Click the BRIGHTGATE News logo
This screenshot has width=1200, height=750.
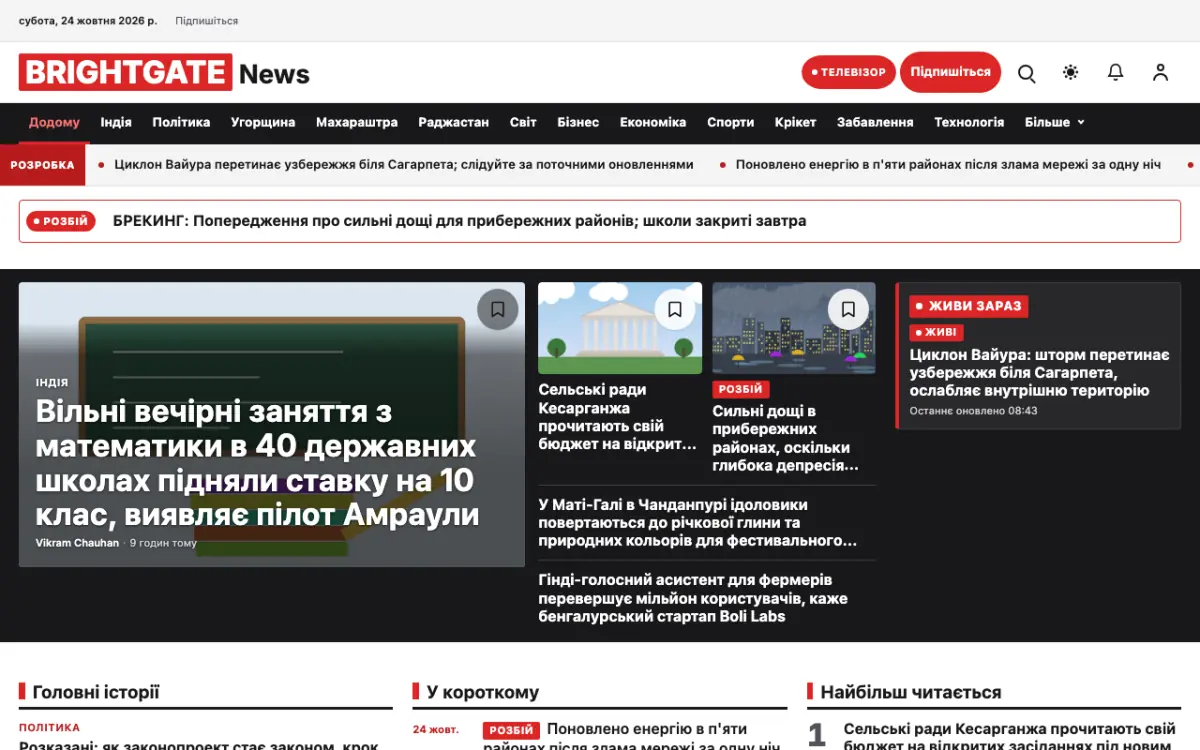pyautogui.click(x=164, y=73)
